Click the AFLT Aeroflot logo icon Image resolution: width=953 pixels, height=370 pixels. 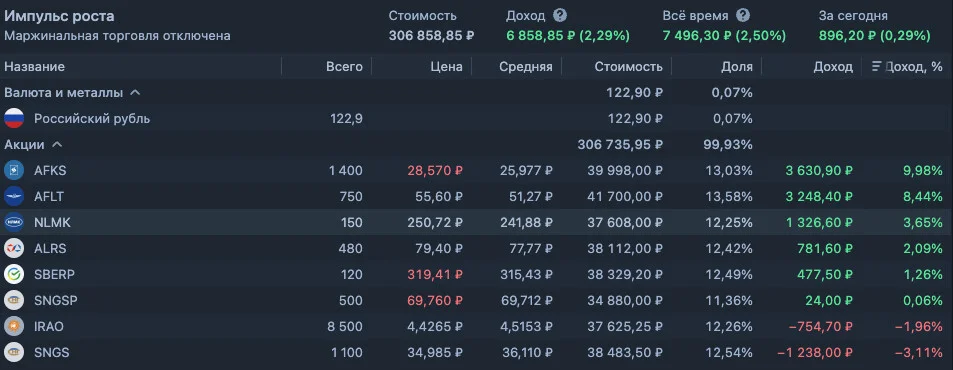coord(14,197)
